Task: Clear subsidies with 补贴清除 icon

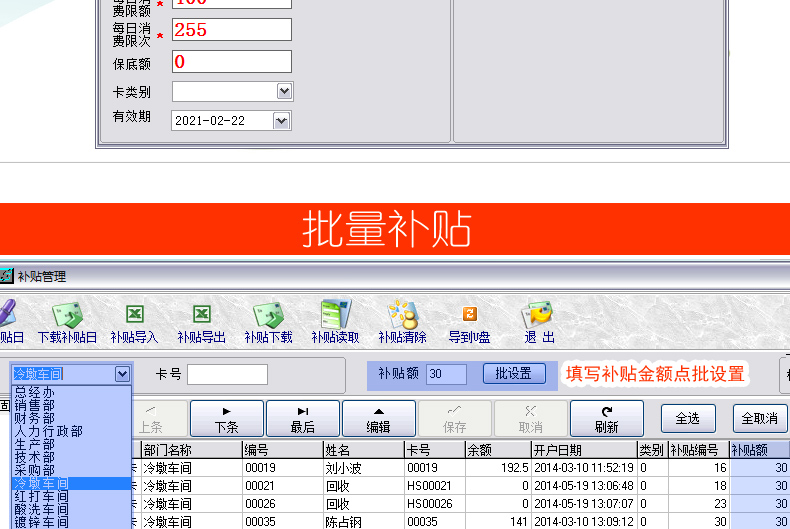Action: (x=402, y=322)
